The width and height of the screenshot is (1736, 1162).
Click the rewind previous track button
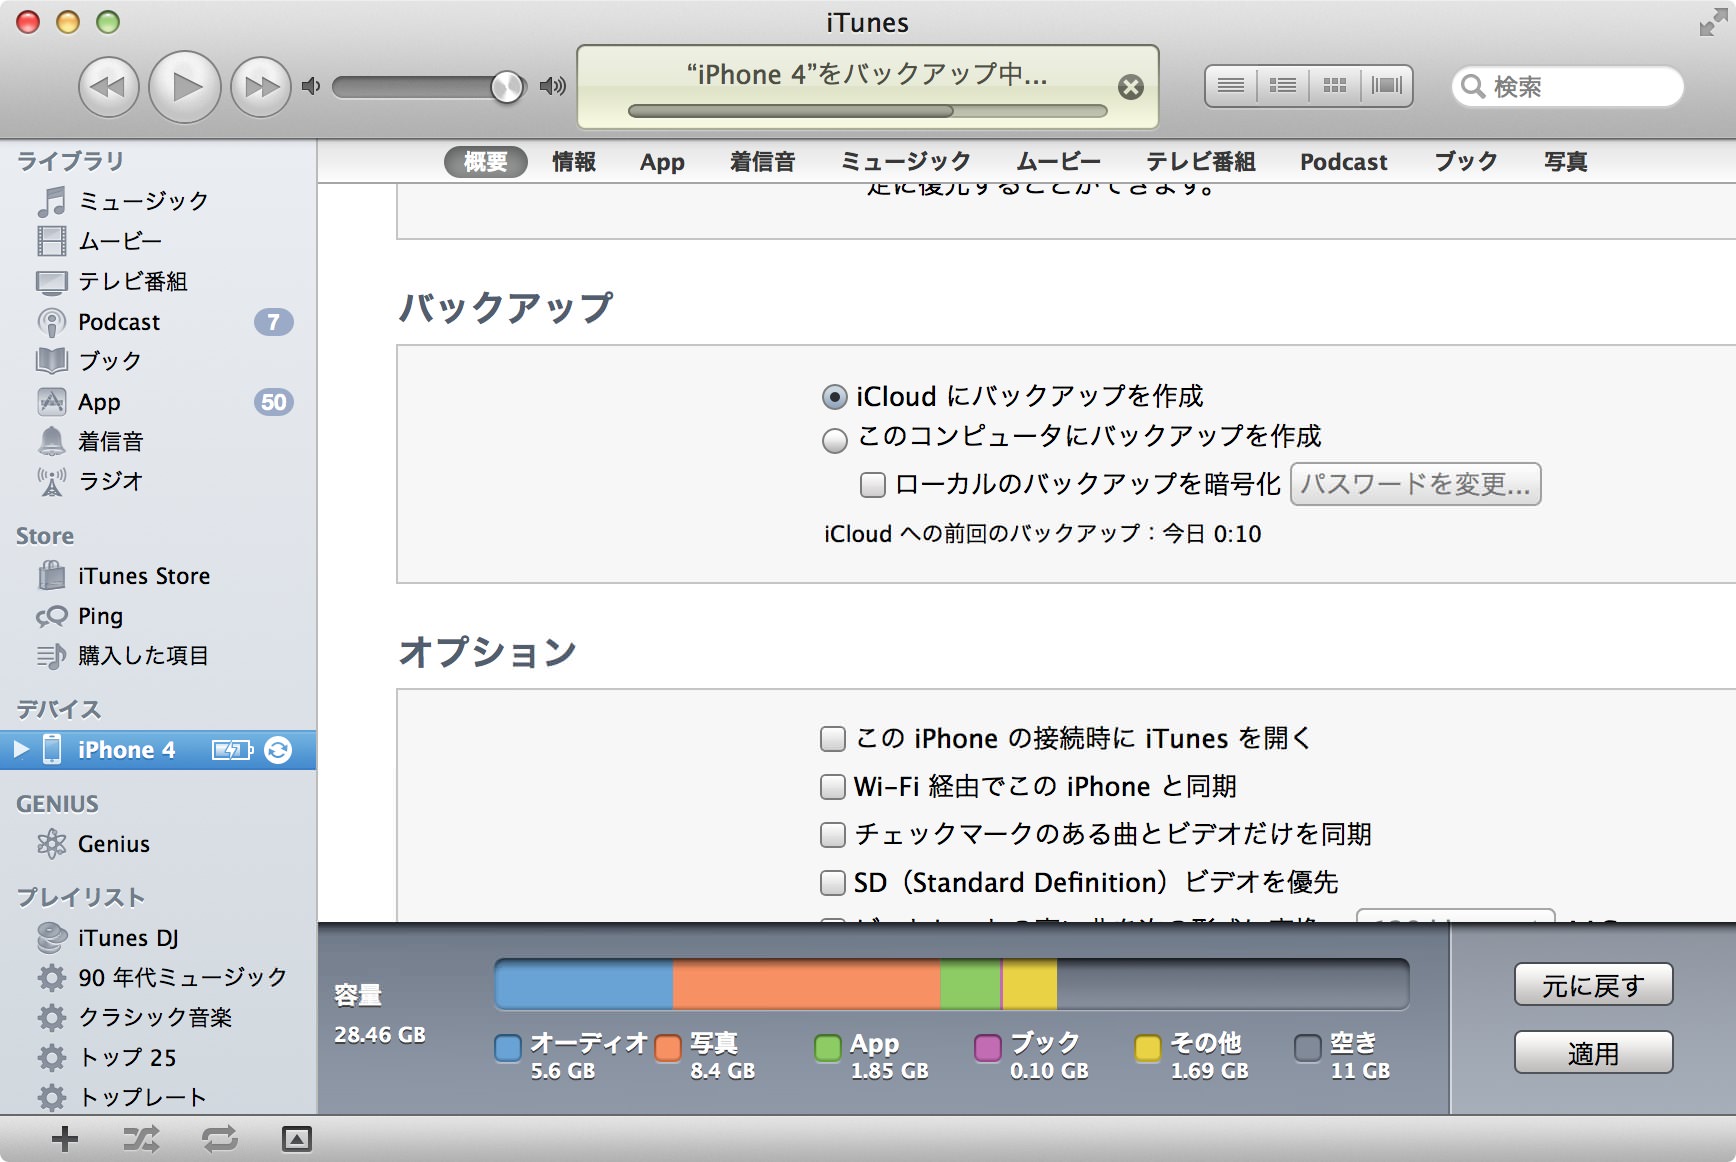108,87
